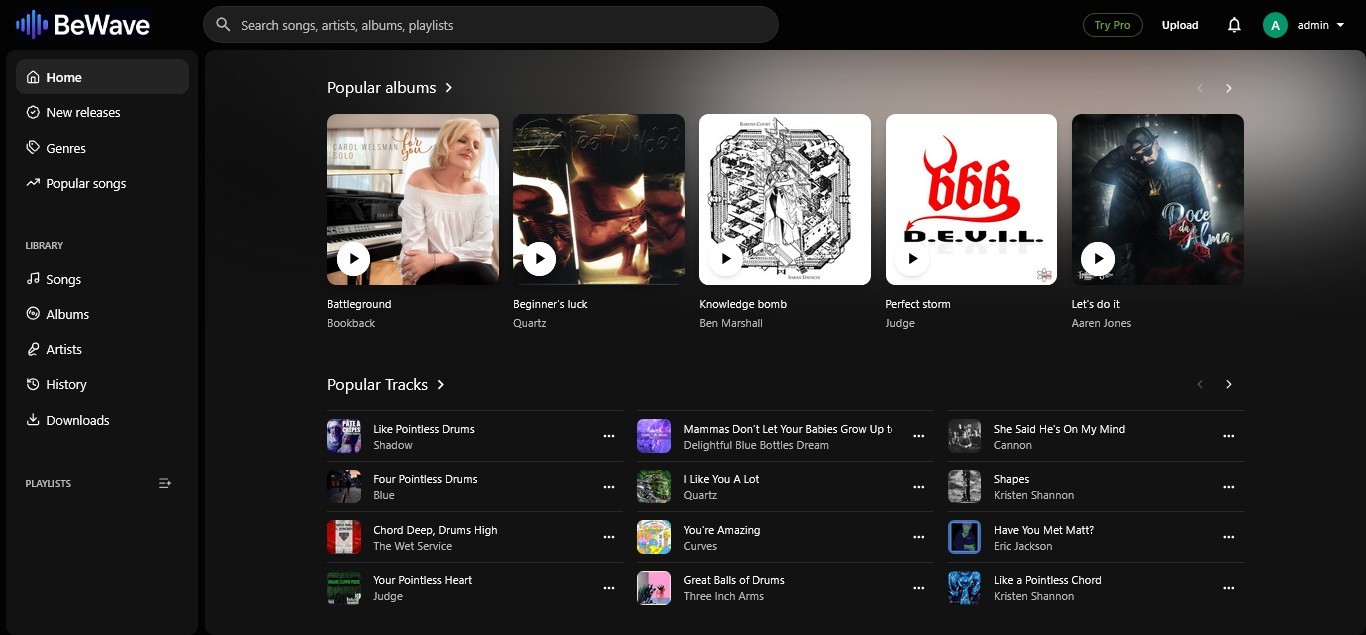Open options for Mammas Don't Let Your Babies track
Image resolution: width=1366 pixels, height=635 pixels.
919,436
